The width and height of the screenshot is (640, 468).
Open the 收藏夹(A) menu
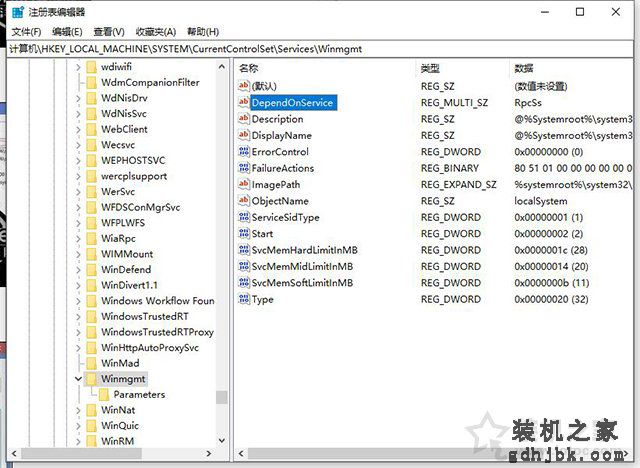(x=156, y=32)
